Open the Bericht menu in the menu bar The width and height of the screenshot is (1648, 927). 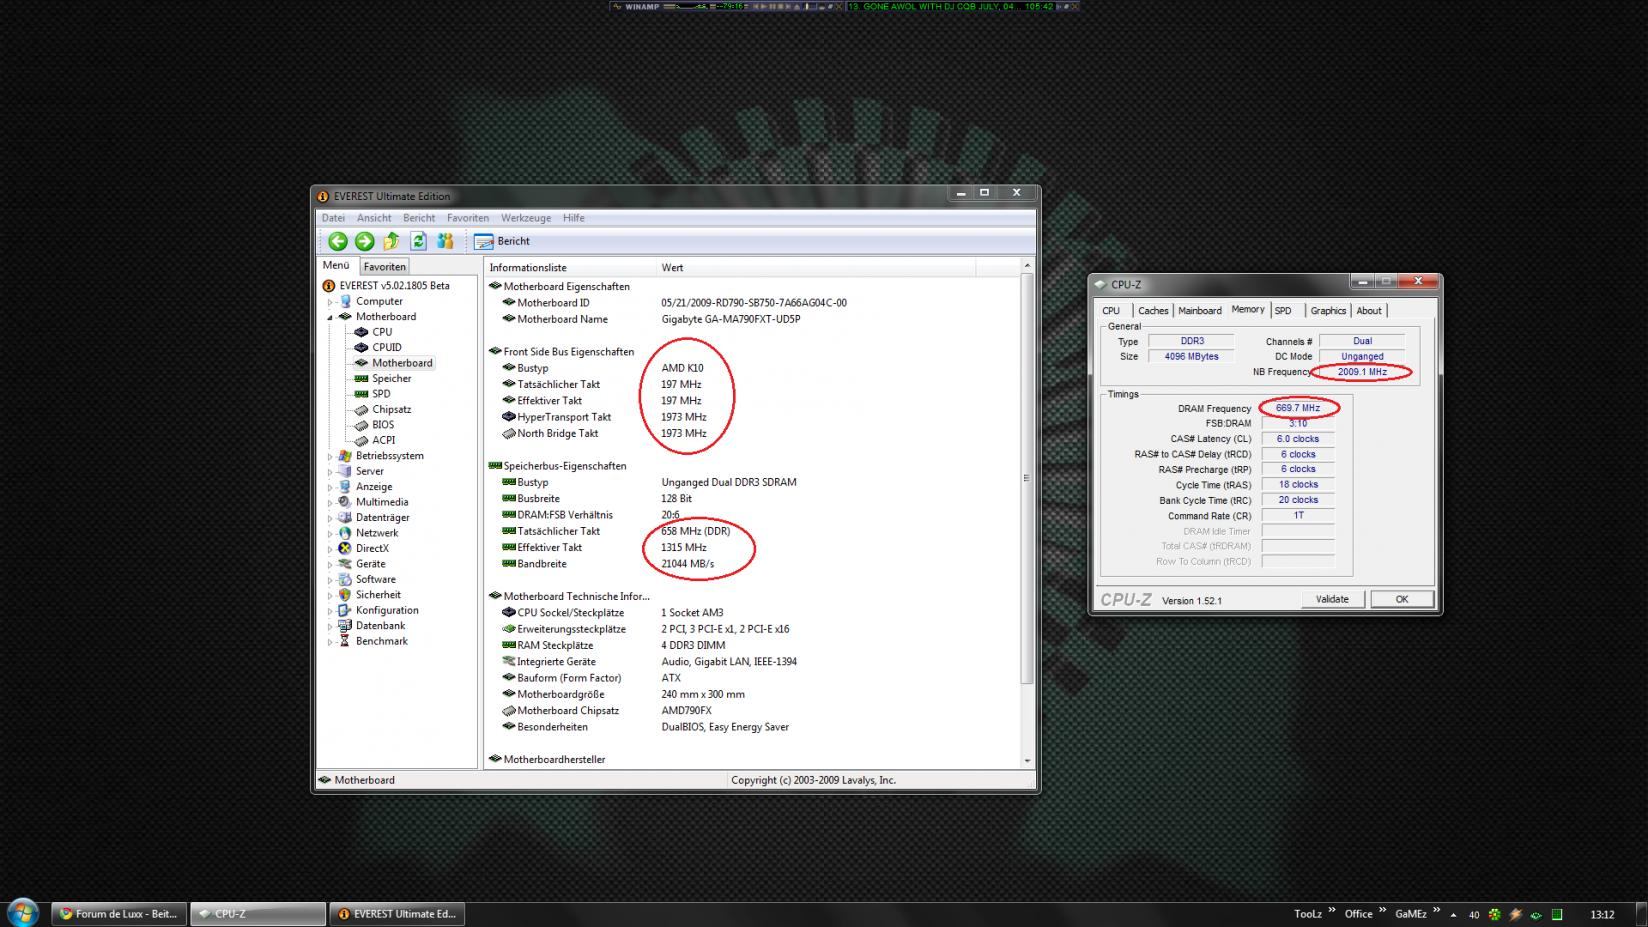419,218
